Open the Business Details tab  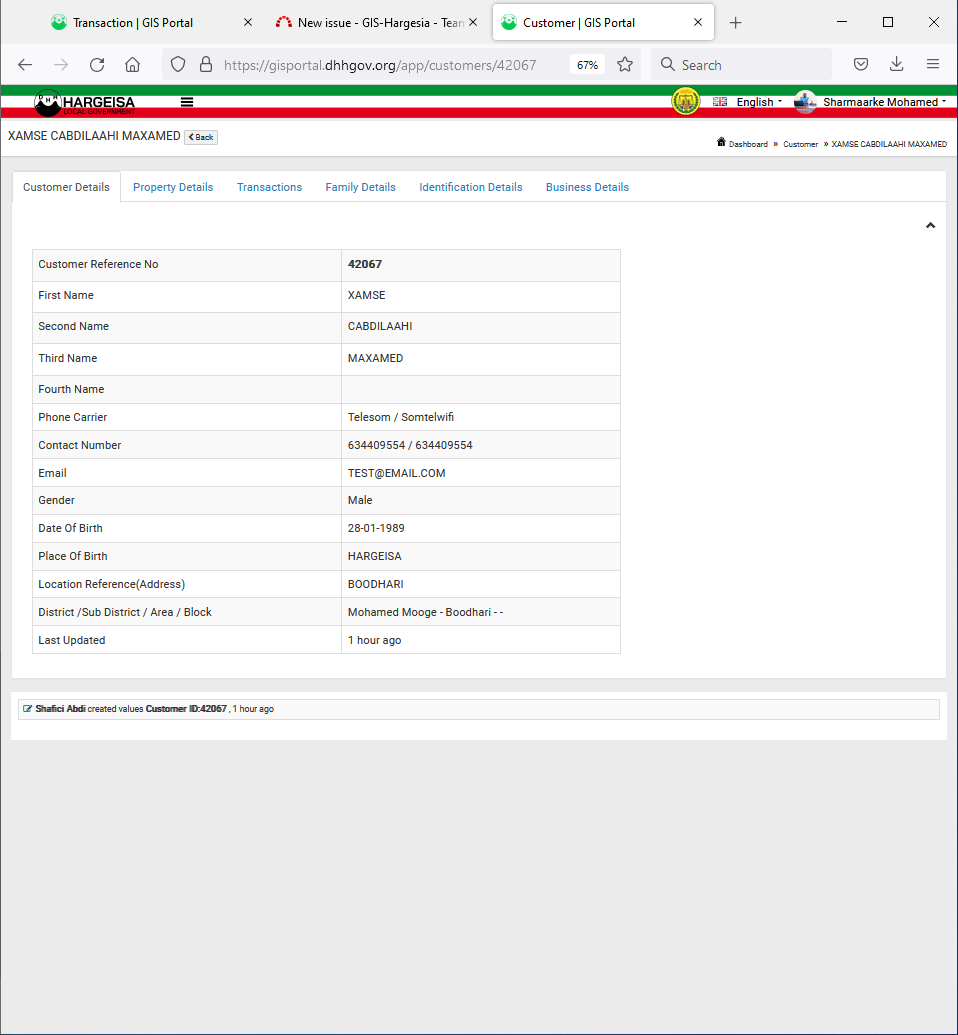587,187
